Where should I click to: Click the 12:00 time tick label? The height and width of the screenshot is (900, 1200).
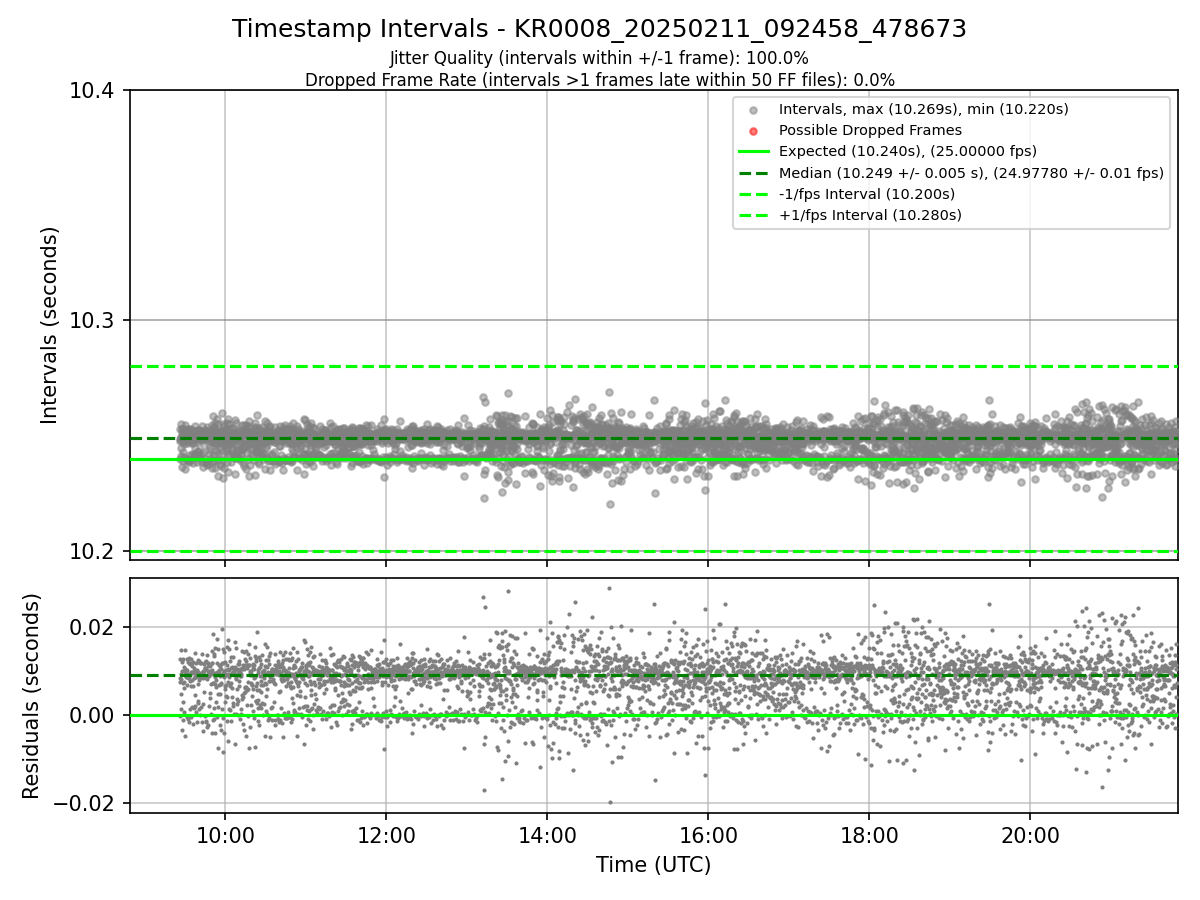tap(386, 834)
